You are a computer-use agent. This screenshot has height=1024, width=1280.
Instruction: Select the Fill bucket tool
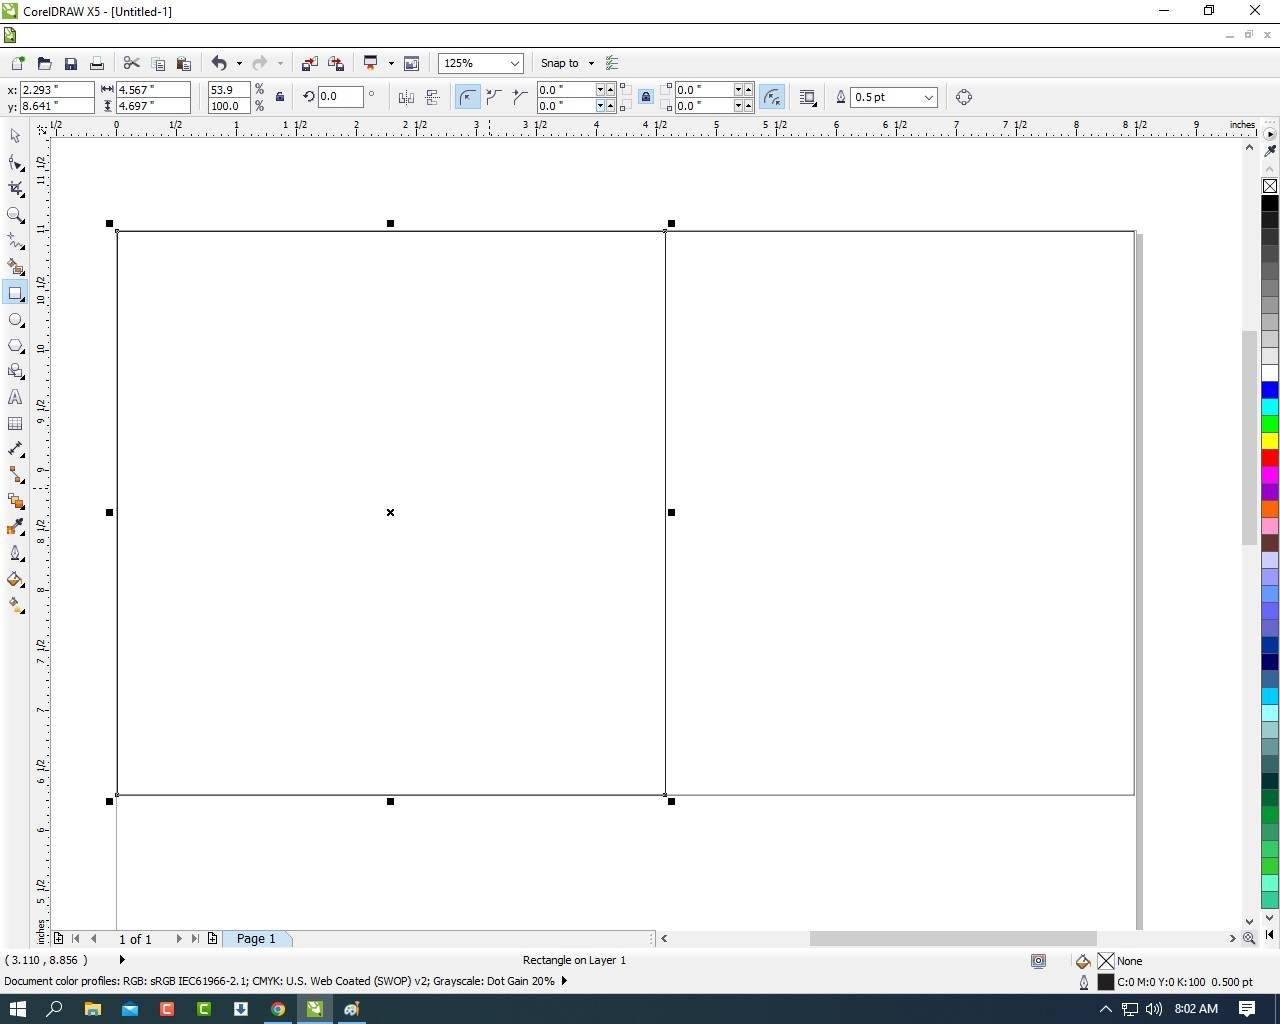(x=15, y=579)
